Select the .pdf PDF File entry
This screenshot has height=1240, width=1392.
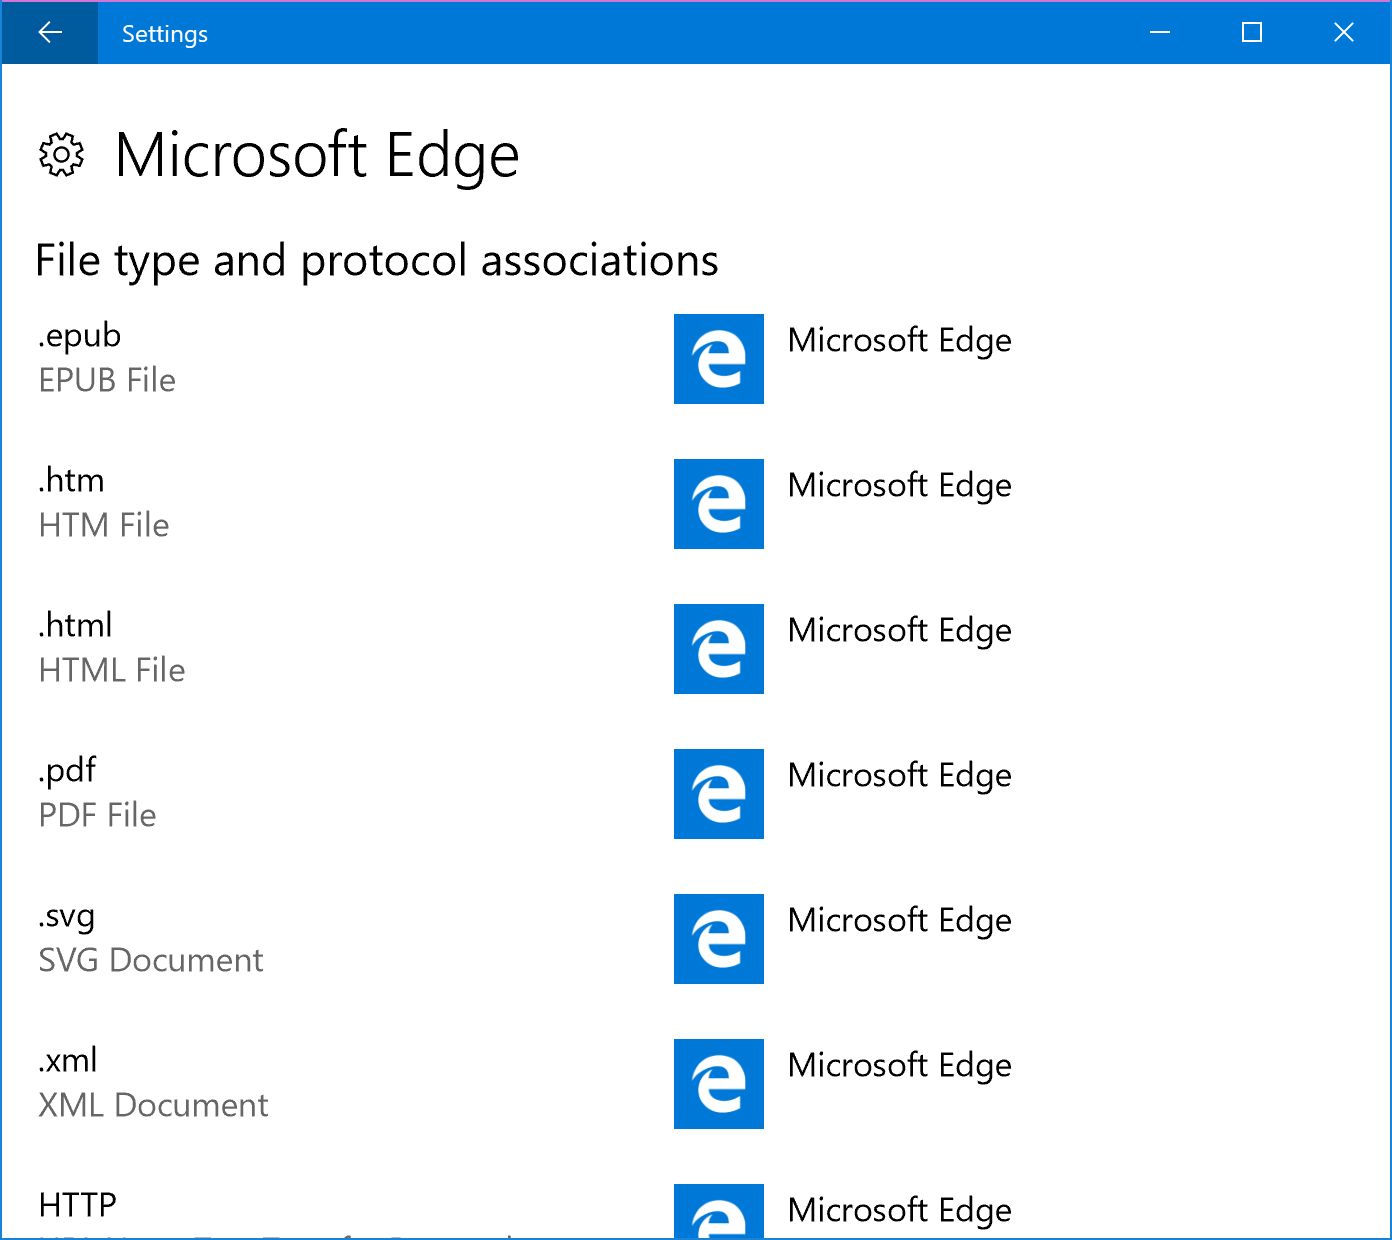pyautogui.click(x=97, y=793)
